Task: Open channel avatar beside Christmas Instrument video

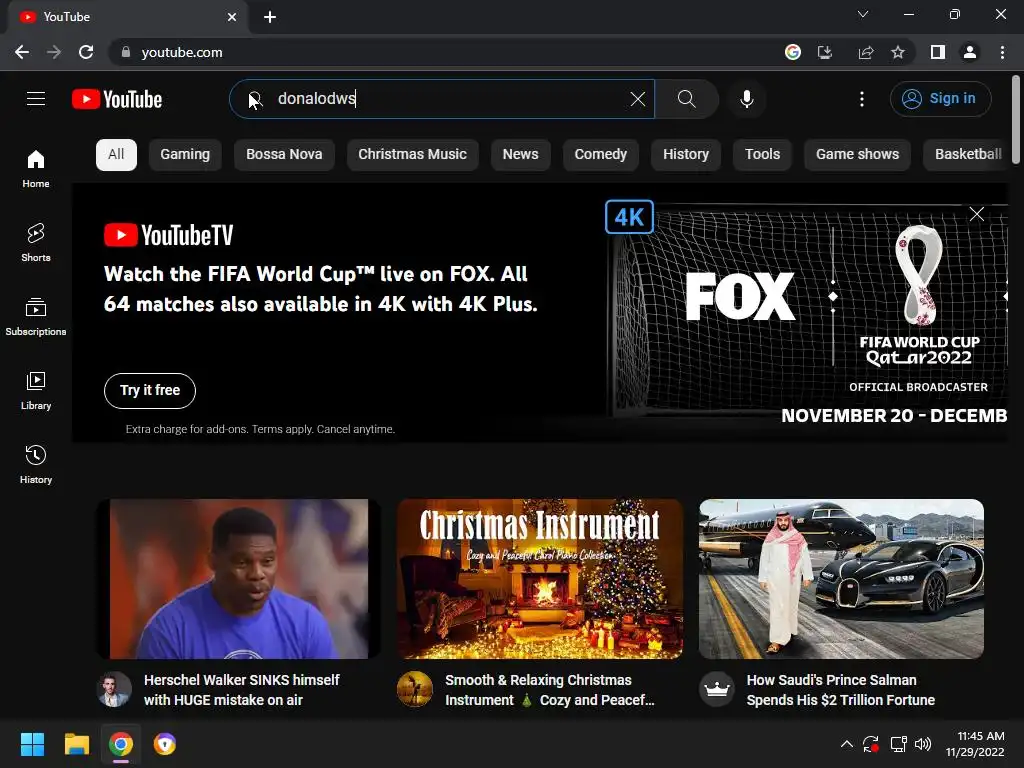Action: [x=415, y=689]
